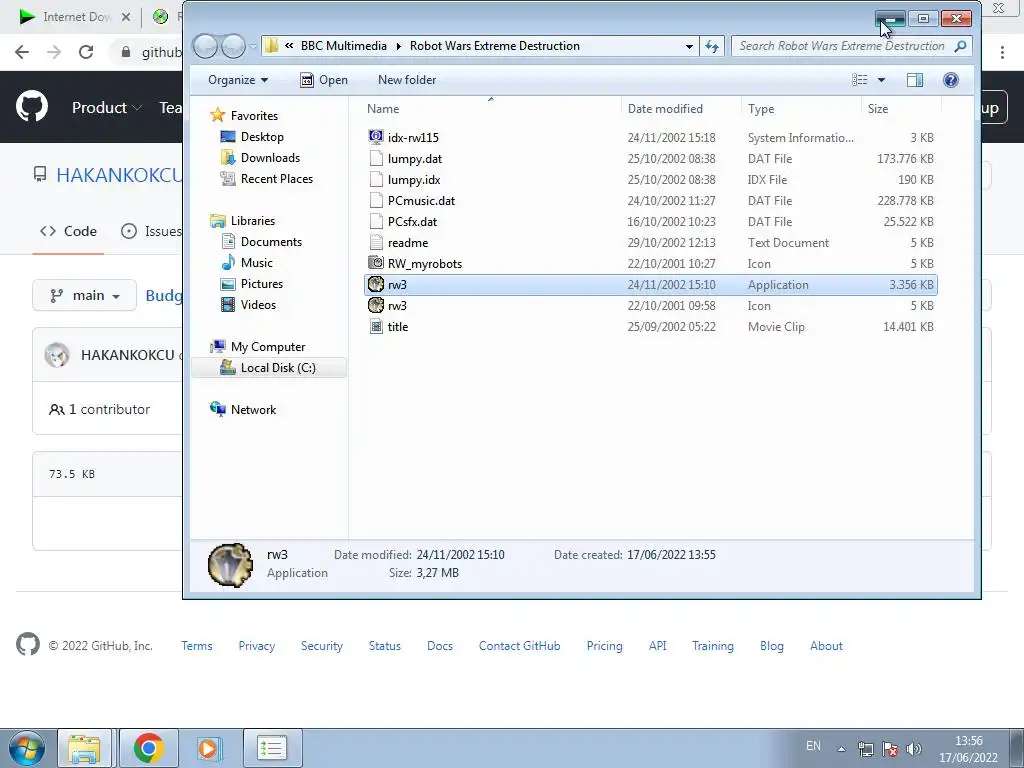
Task: Open the About footer link on GitHub
Action: pyautogui.click(x=826, y=646)
